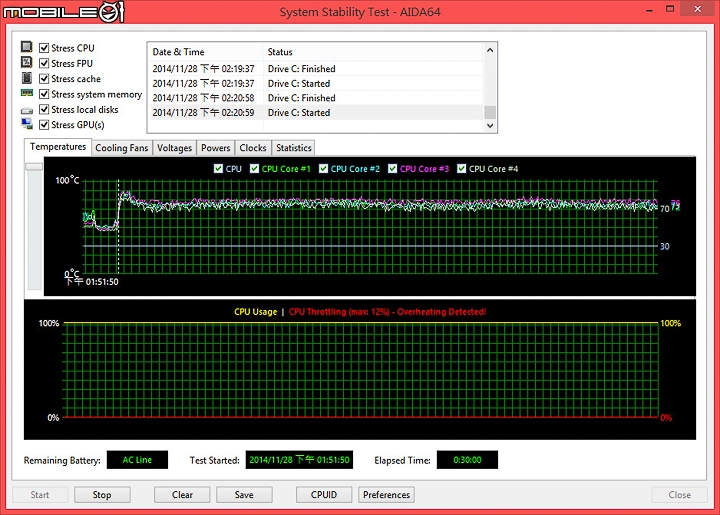Click the Date & Time column header
Image resolution: width=720 pixels, height=515 pixels.
coord(205,52)
